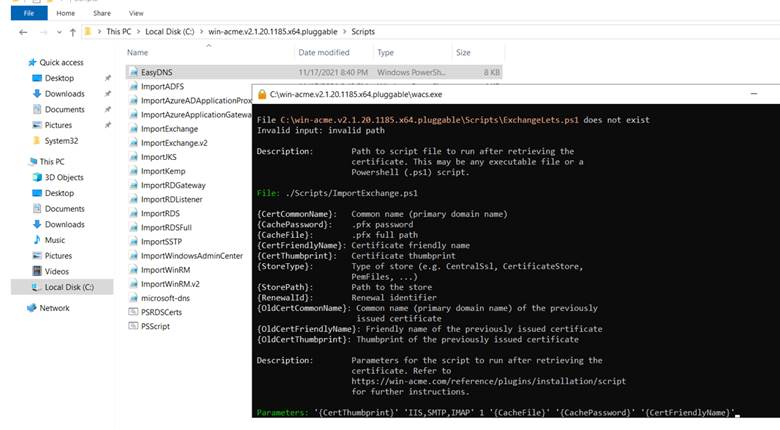This screenshot has width=780, height=430.
Task: Select the PSScript file icon
Action: tap(133, 326)
